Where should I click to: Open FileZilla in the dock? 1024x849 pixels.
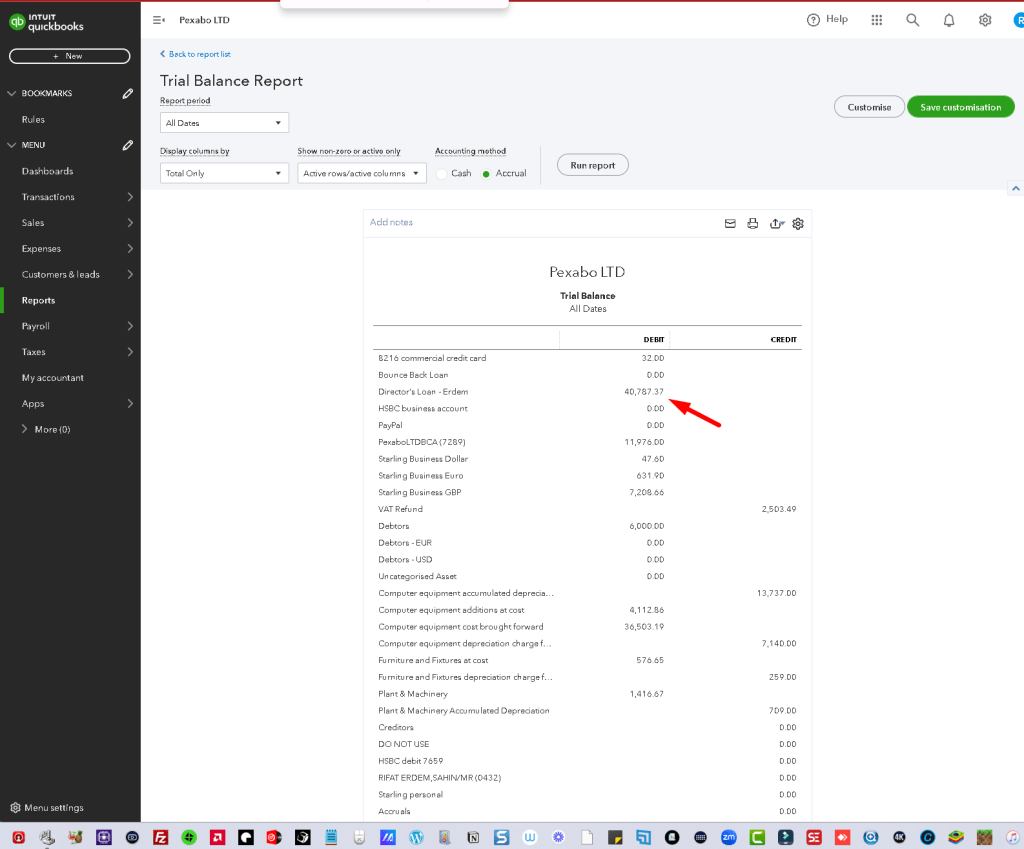161,837
